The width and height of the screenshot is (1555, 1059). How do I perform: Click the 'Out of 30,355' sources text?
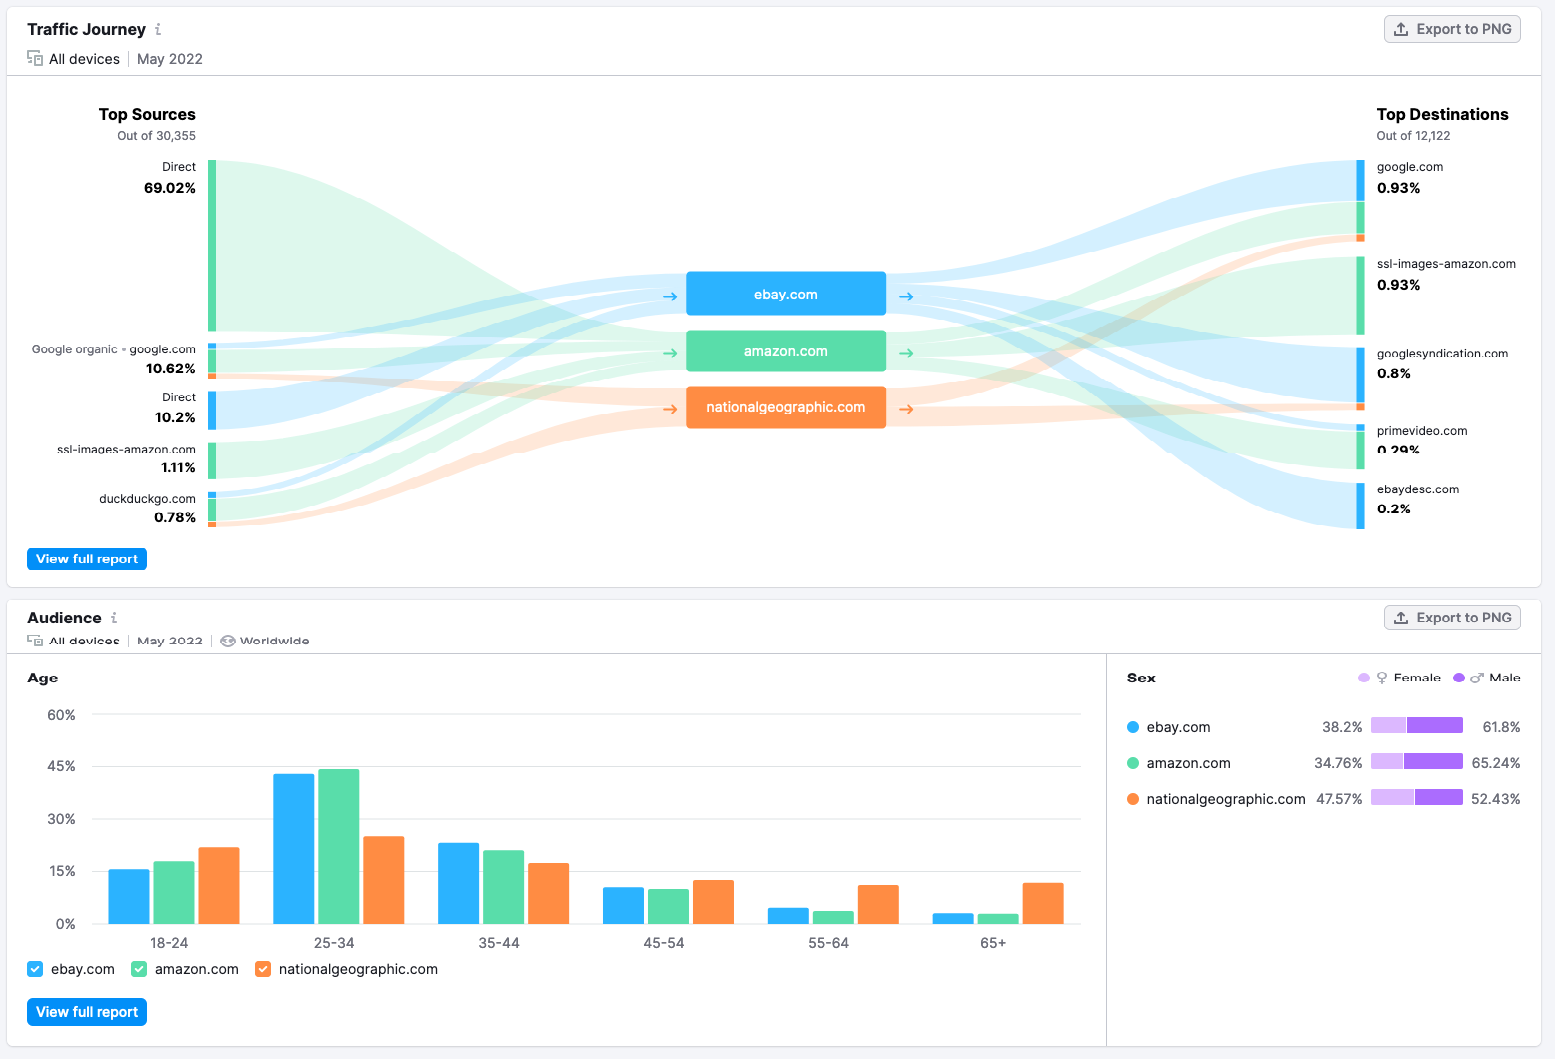coord(156,136)
